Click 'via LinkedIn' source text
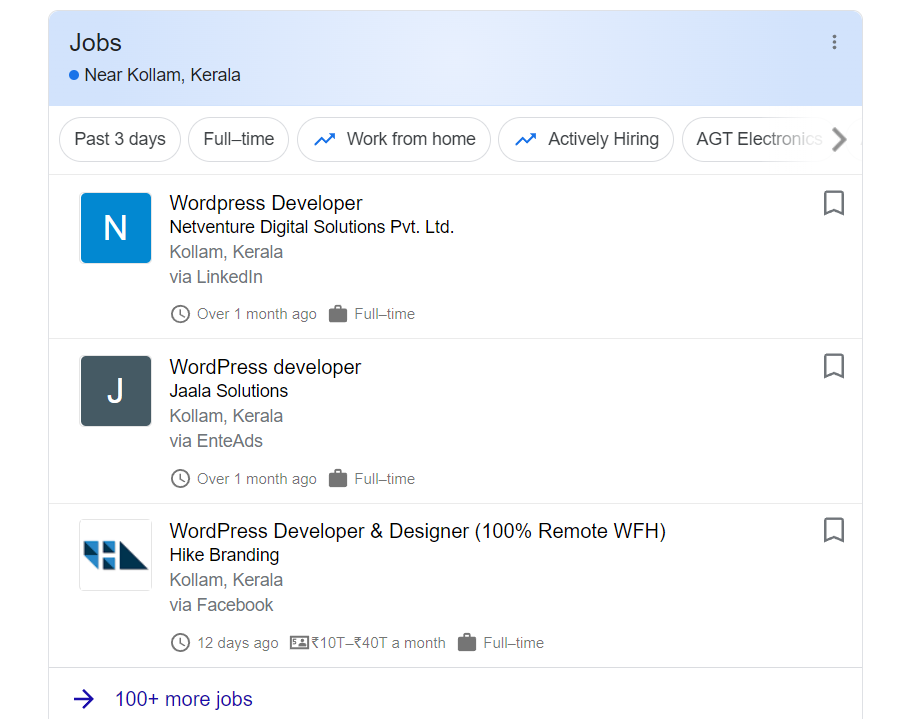This screenshot has height=719, width=906. point(216,277)
